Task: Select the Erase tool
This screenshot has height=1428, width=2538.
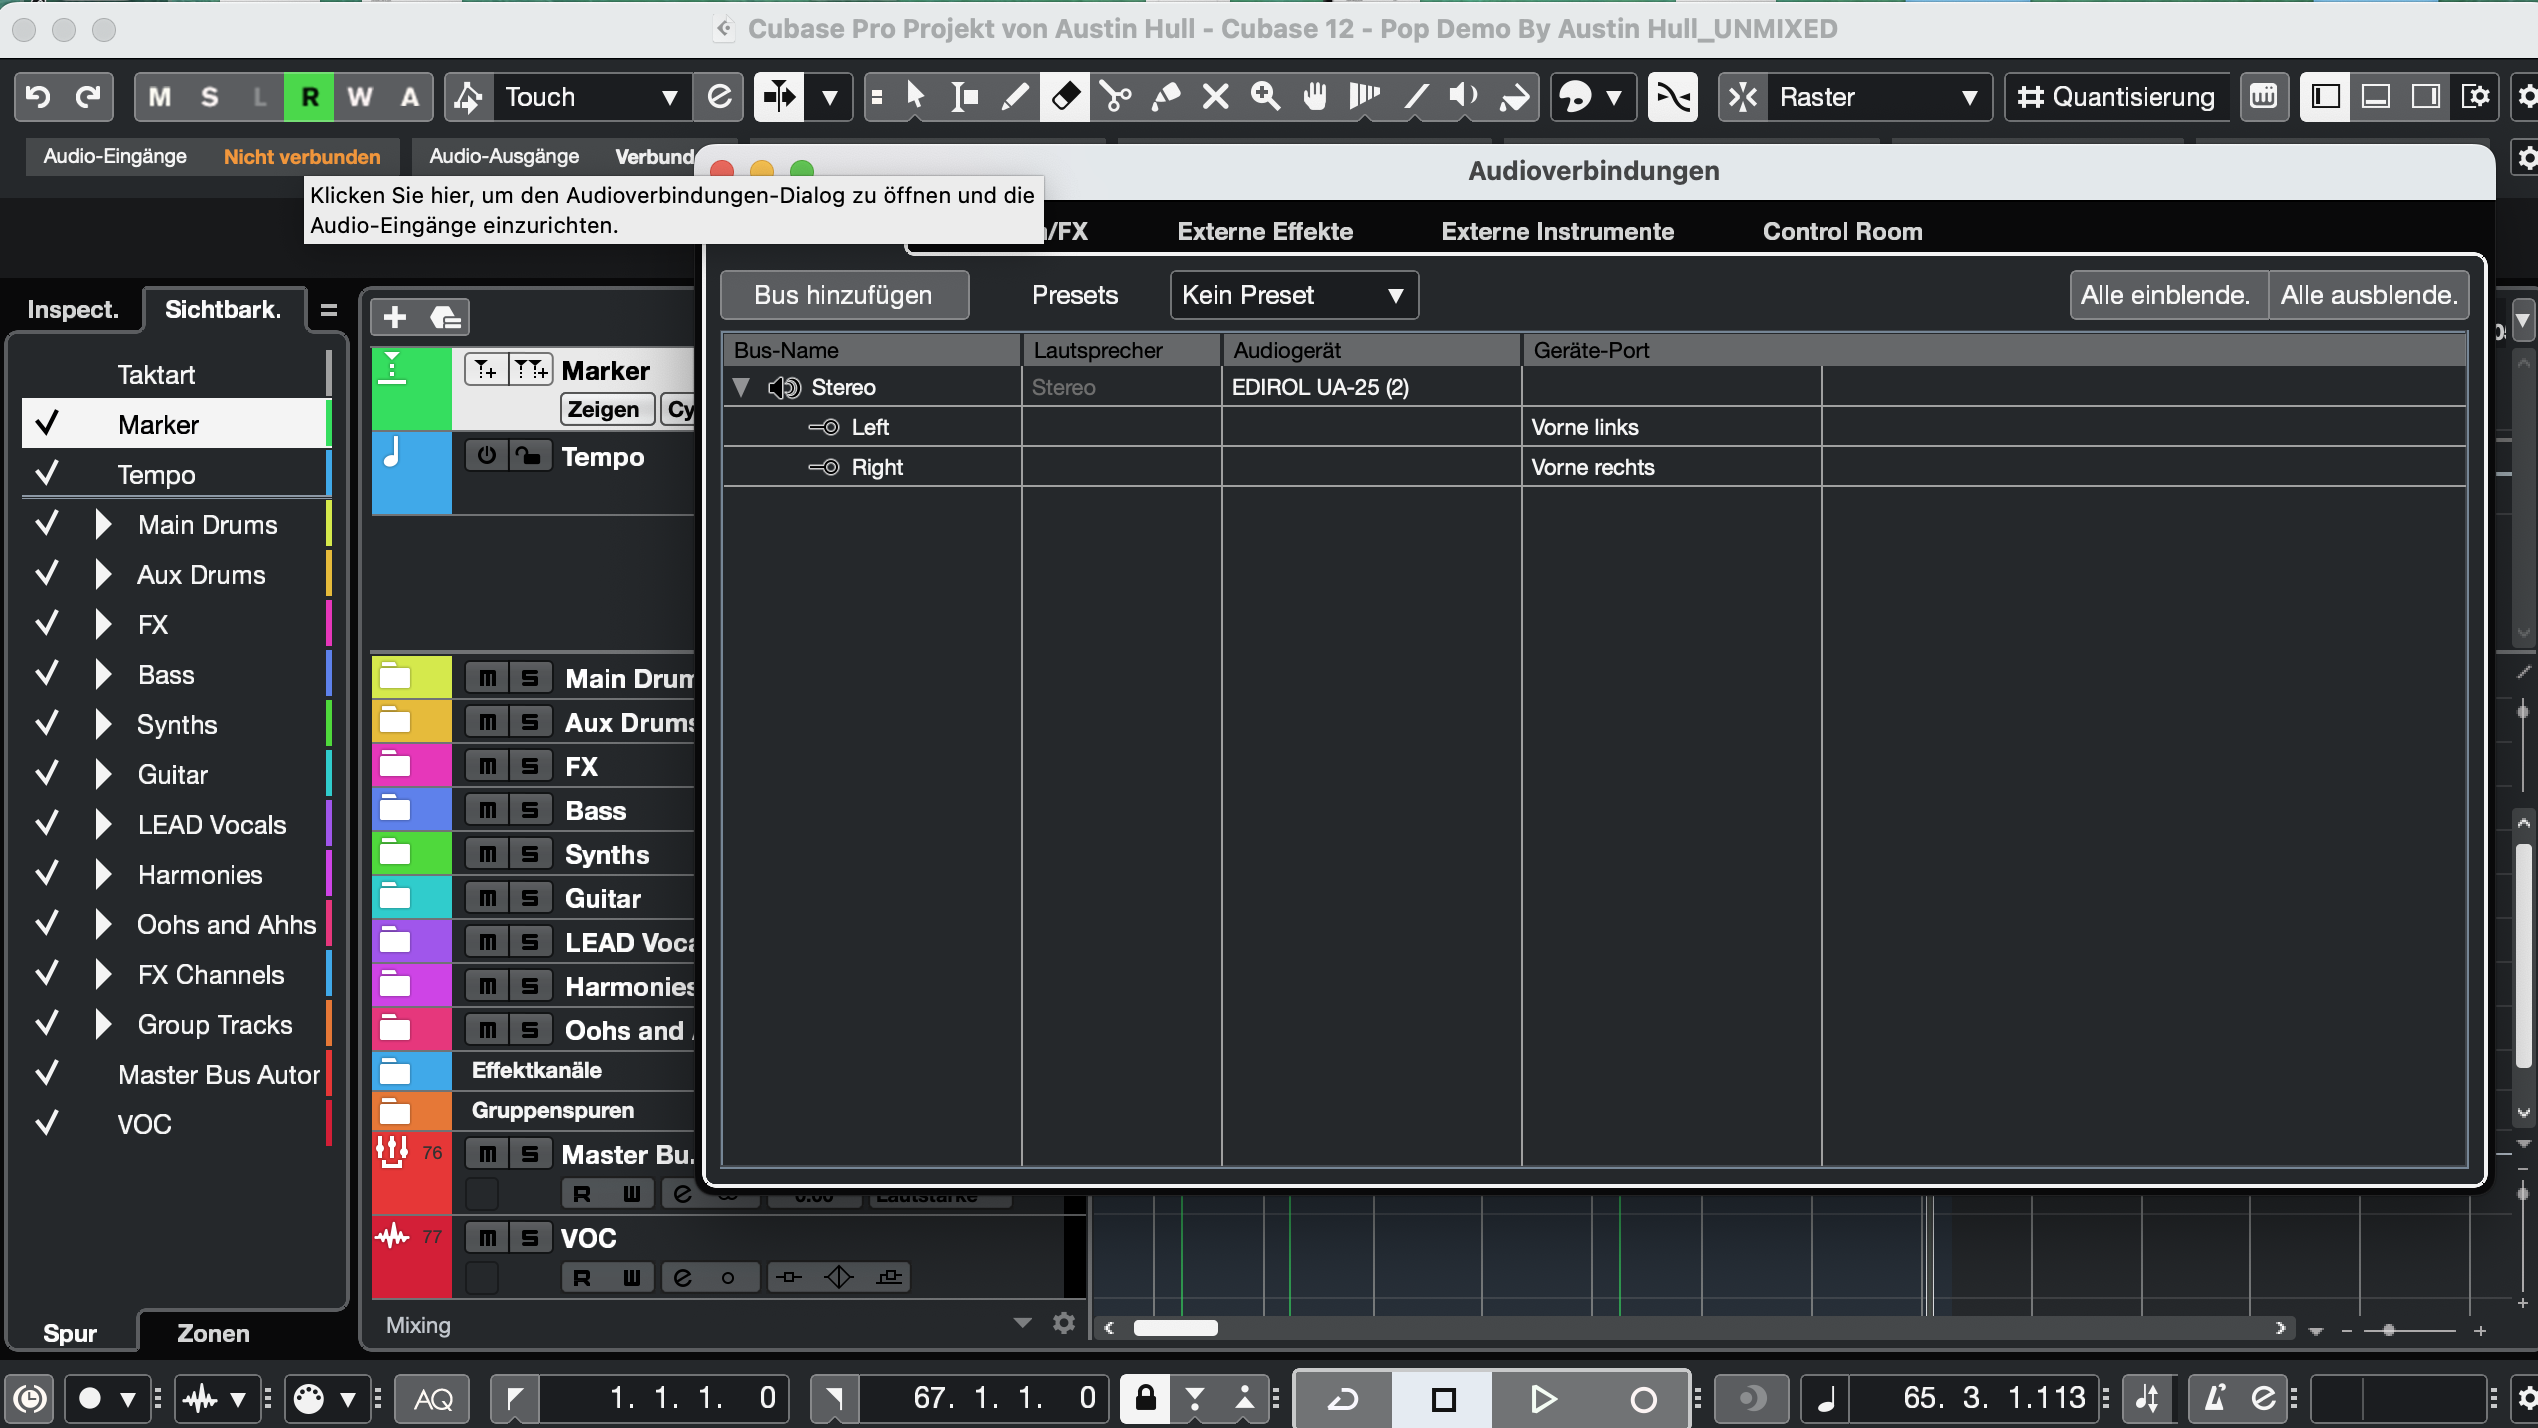Action: tap(1065, 97)
